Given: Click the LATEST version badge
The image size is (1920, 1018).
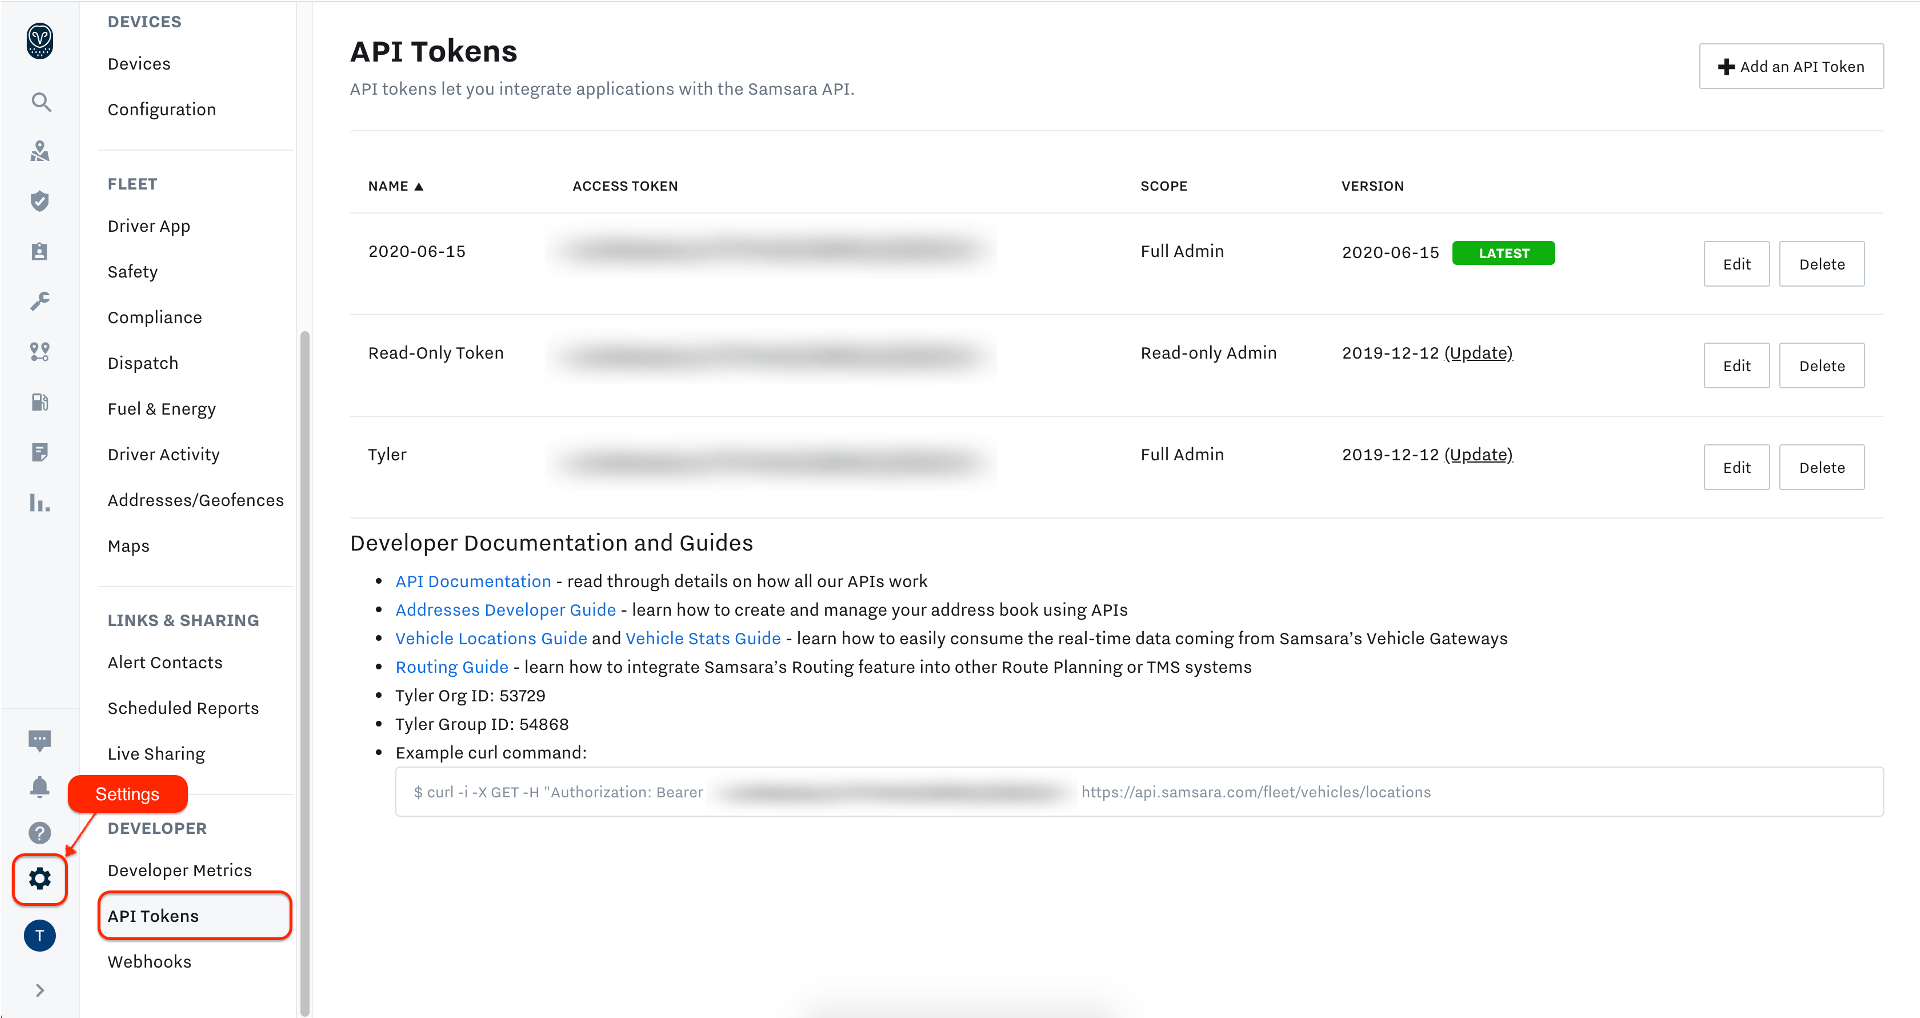Looking at the screenshot, I should click(1503, 253).
